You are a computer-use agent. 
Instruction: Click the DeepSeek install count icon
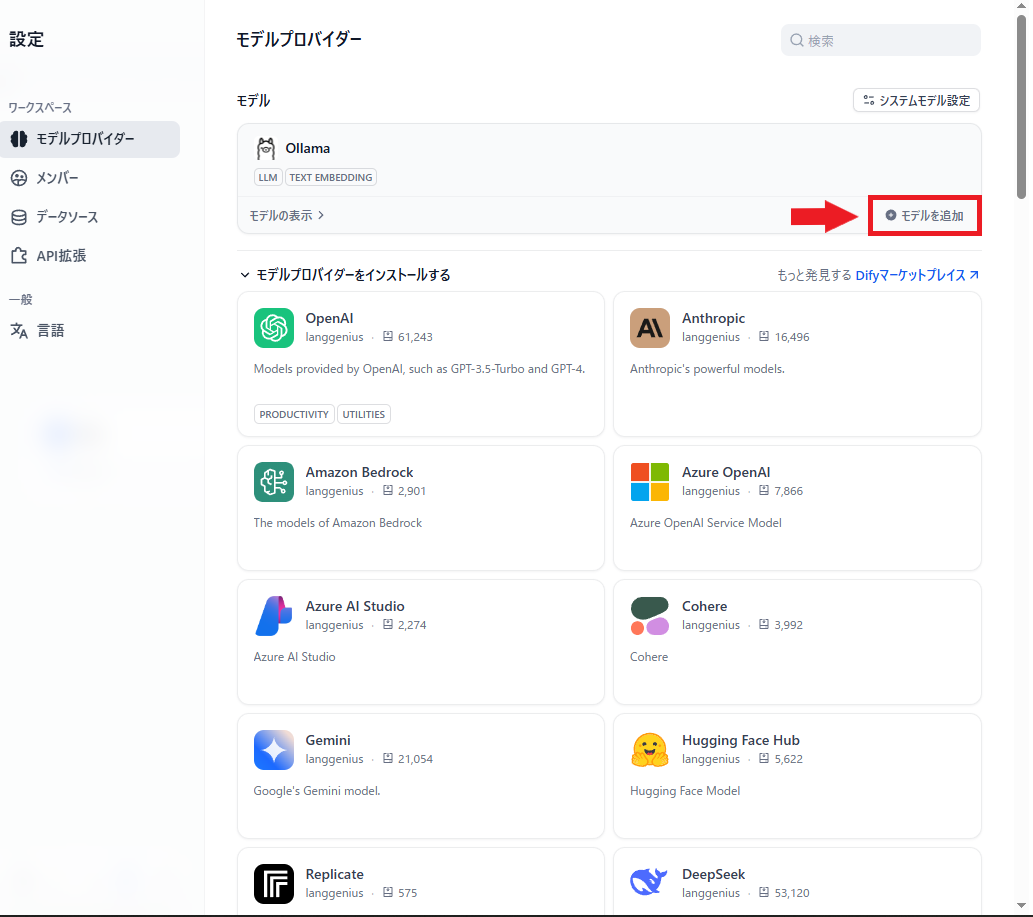[764, 892]
